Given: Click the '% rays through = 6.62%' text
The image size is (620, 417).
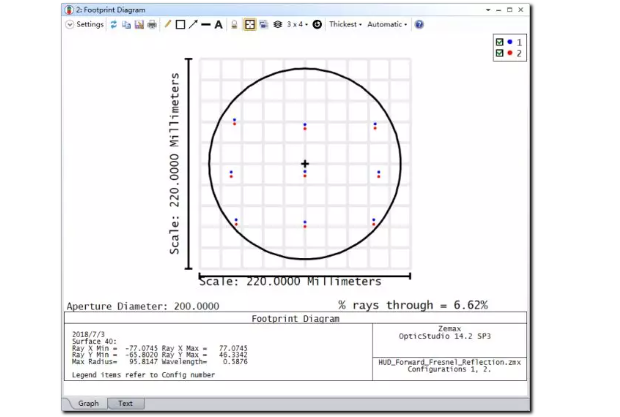Looking at the screenshot, I should coord(413,305).
